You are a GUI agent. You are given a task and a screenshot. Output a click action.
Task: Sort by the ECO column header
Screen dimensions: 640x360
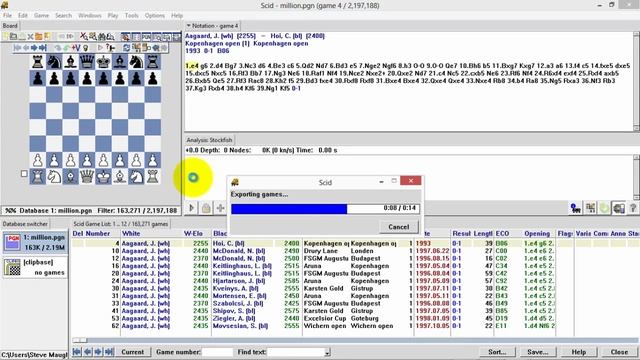click(502, 233)
